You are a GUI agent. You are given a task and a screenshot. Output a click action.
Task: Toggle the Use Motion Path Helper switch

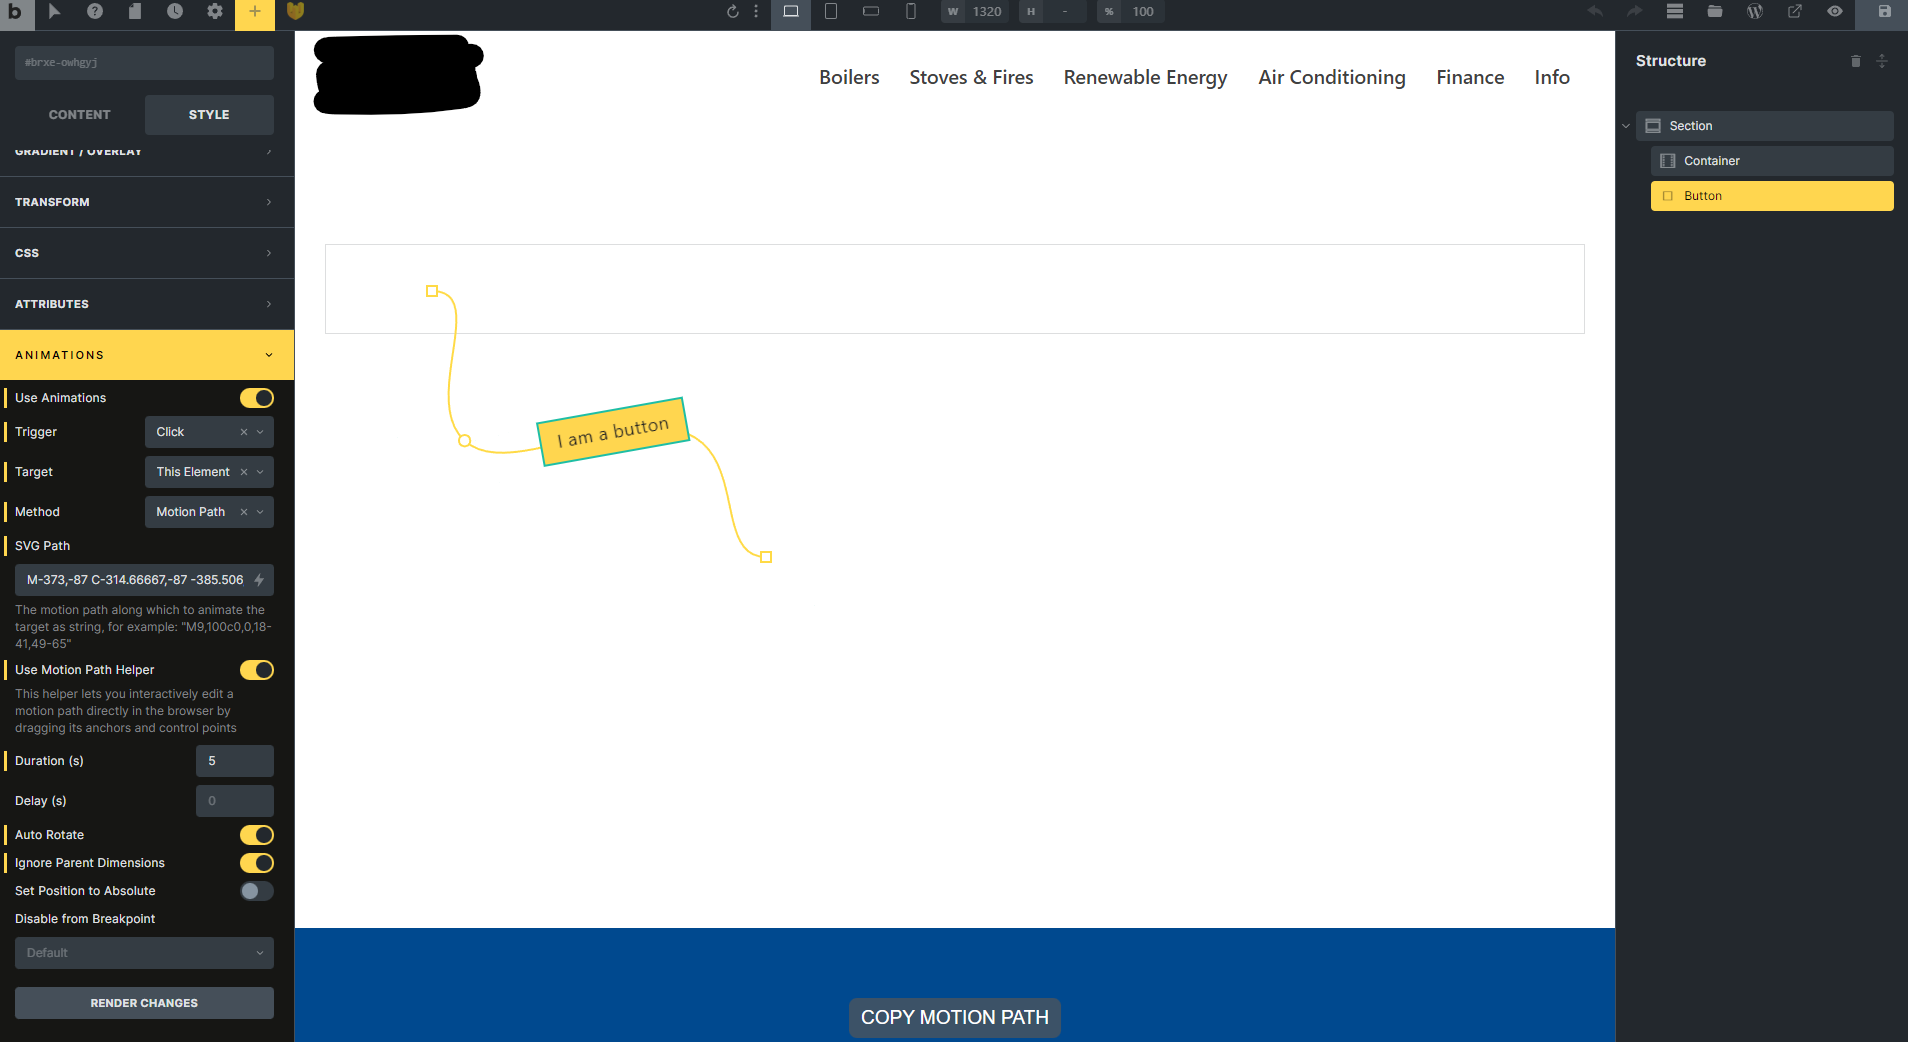(x=257, y=670)
